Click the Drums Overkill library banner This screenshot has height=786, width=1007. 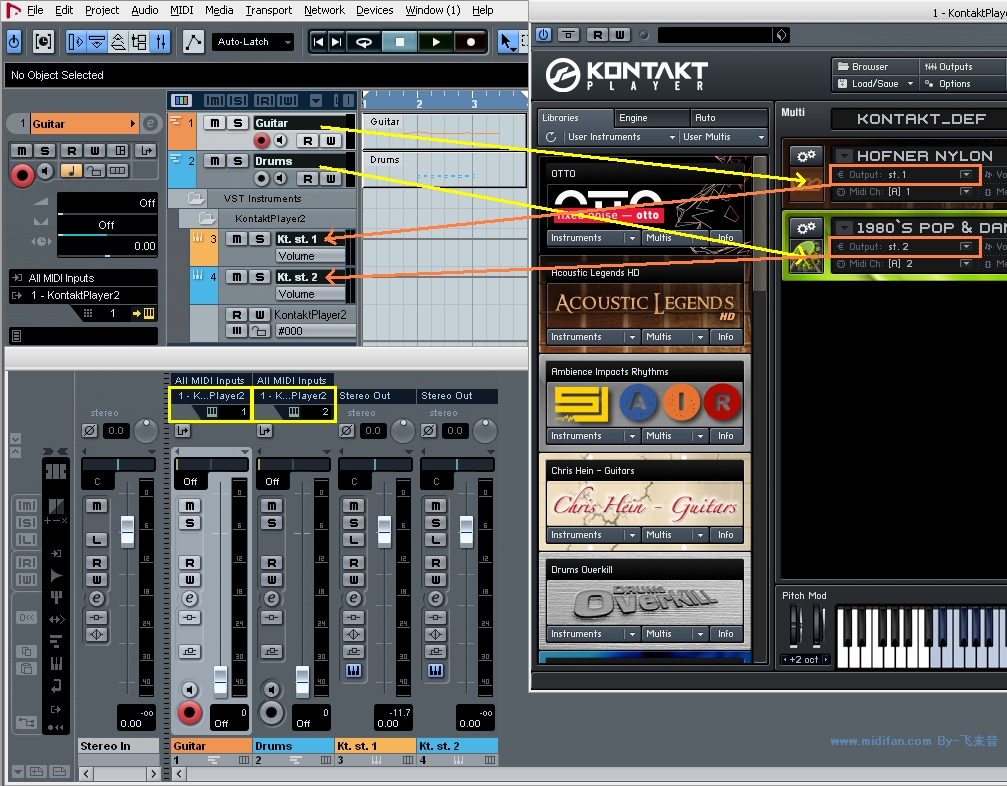(645, 601)
